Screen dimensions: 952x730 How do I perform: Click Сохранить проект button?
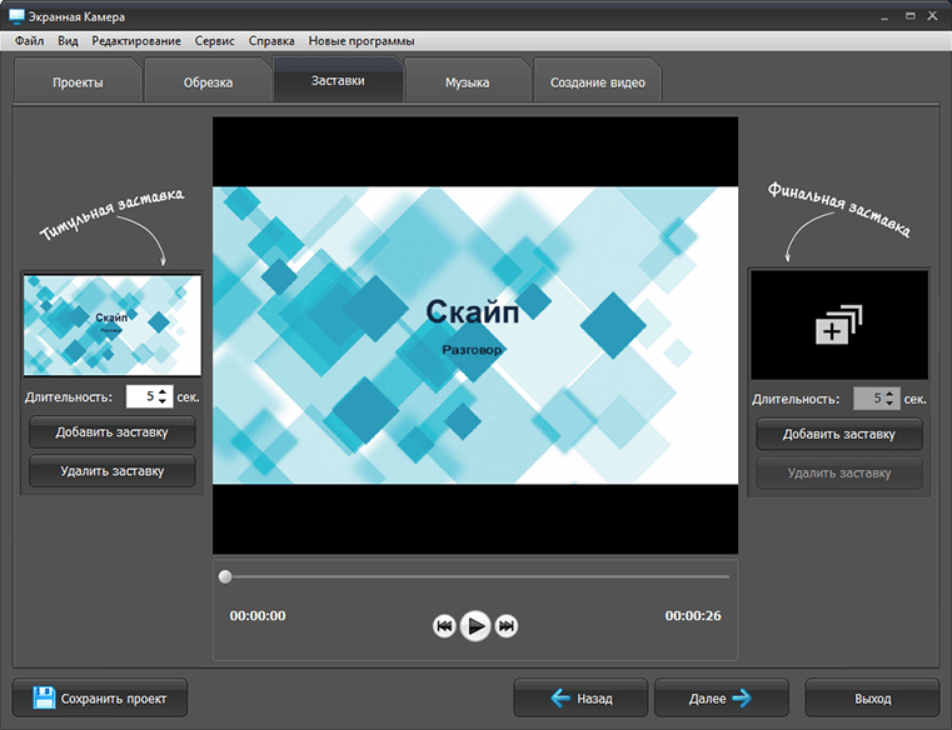pyautogui.click(x=100, y=698)
